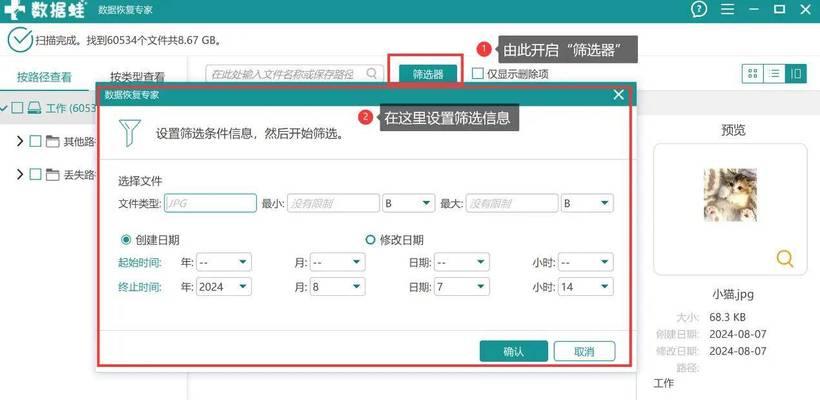820x400 pixels.
Task: Open the minimum size unit dropdown
Action: point(408,203)
